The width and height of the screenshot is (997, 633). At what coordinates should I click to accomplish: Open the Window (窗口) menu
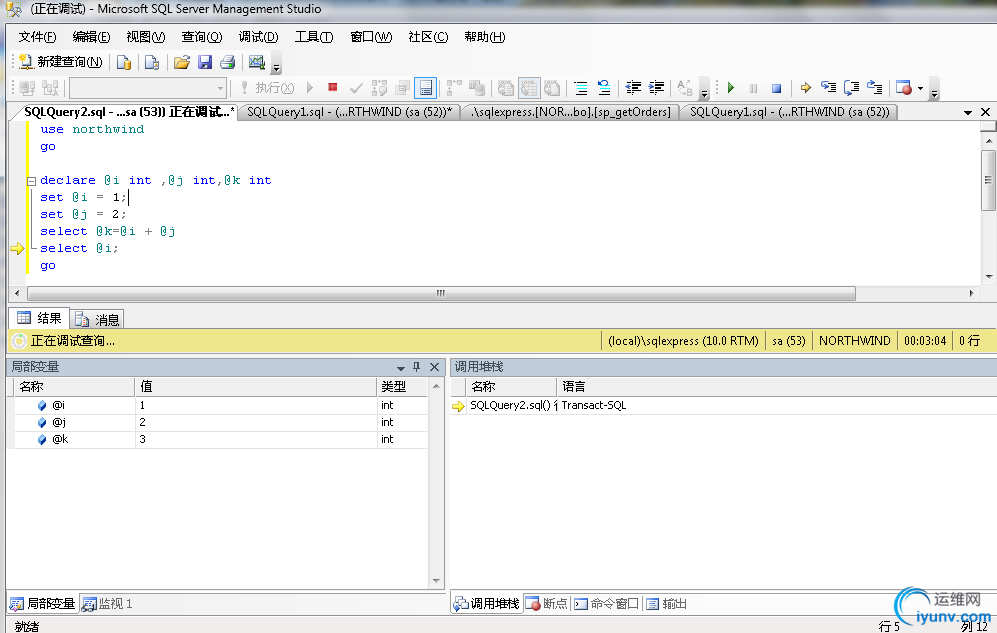click(371, 37)
